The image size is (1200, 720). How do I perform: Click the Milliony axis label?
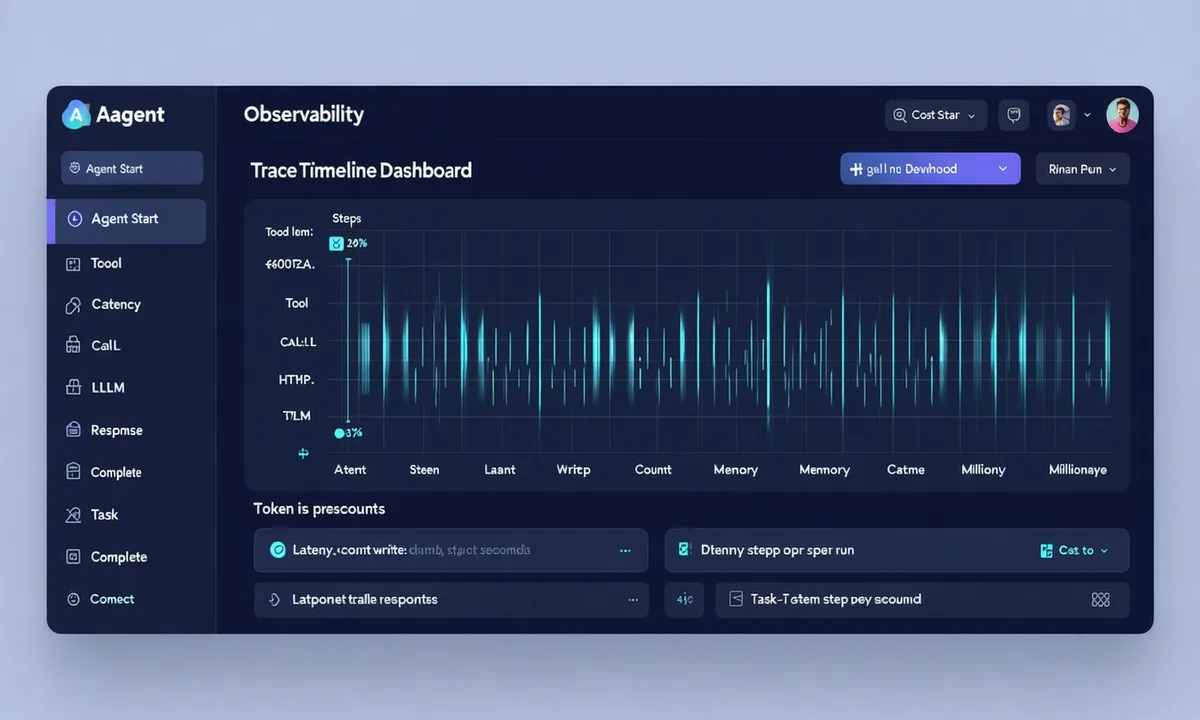click(983, 470)
